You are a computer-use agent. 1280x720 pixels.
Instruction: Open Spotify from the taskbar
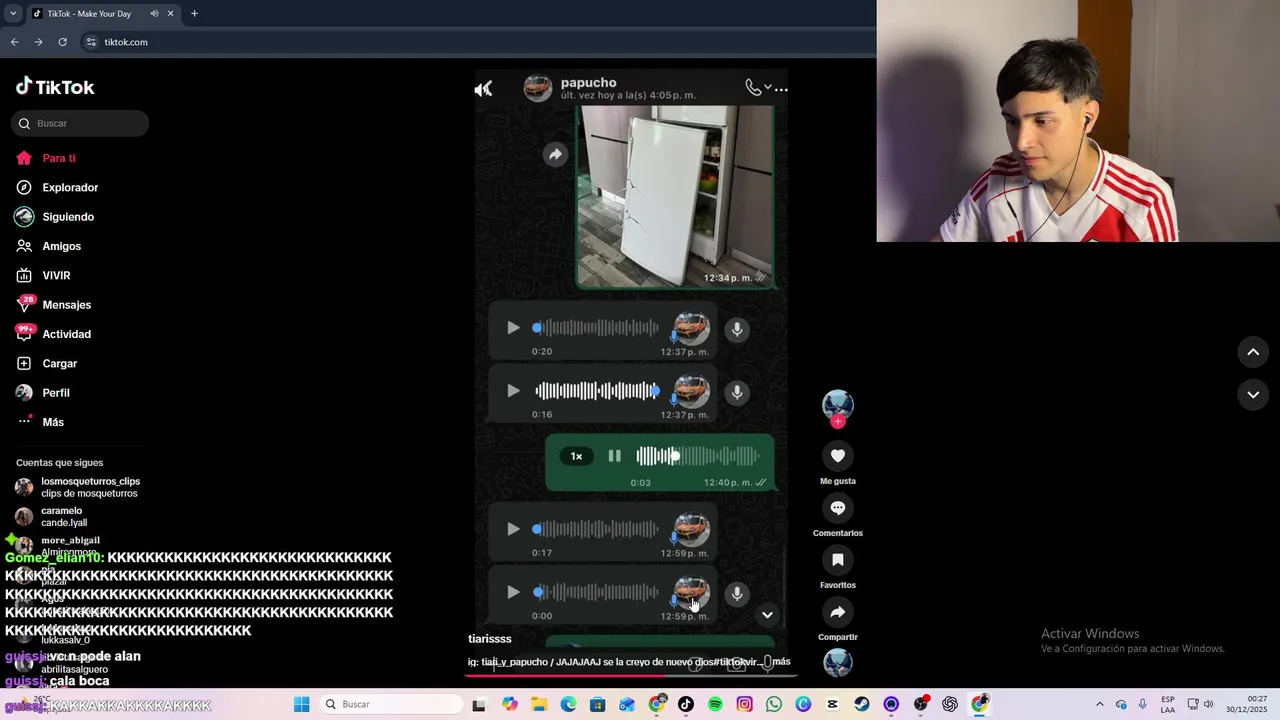click(x=715, y=704)
